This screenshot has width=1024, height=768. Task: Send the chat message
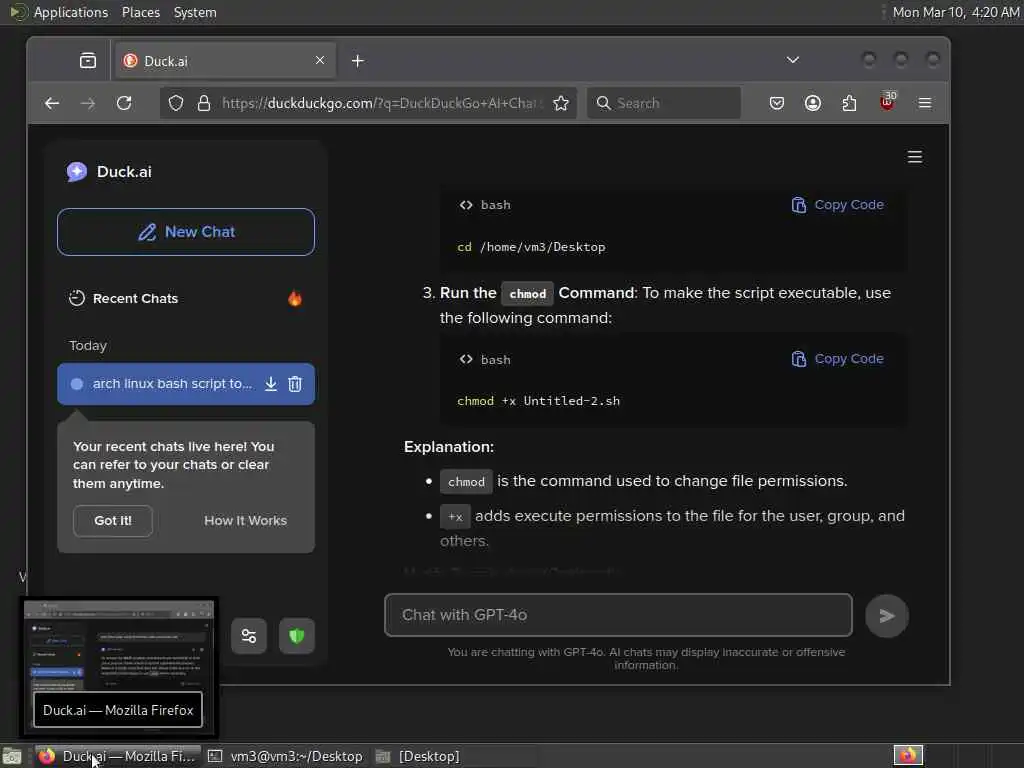(886, 615)
